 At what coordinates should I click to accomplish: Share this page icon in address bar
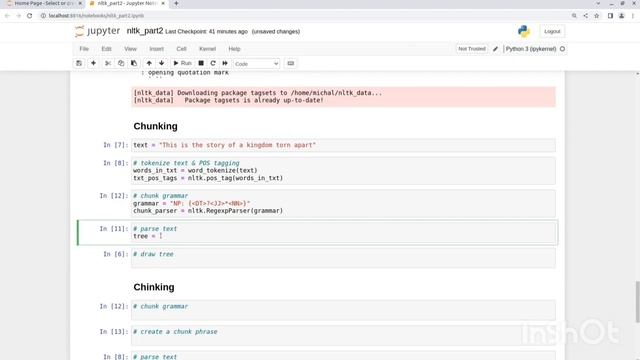coord(586,16)
